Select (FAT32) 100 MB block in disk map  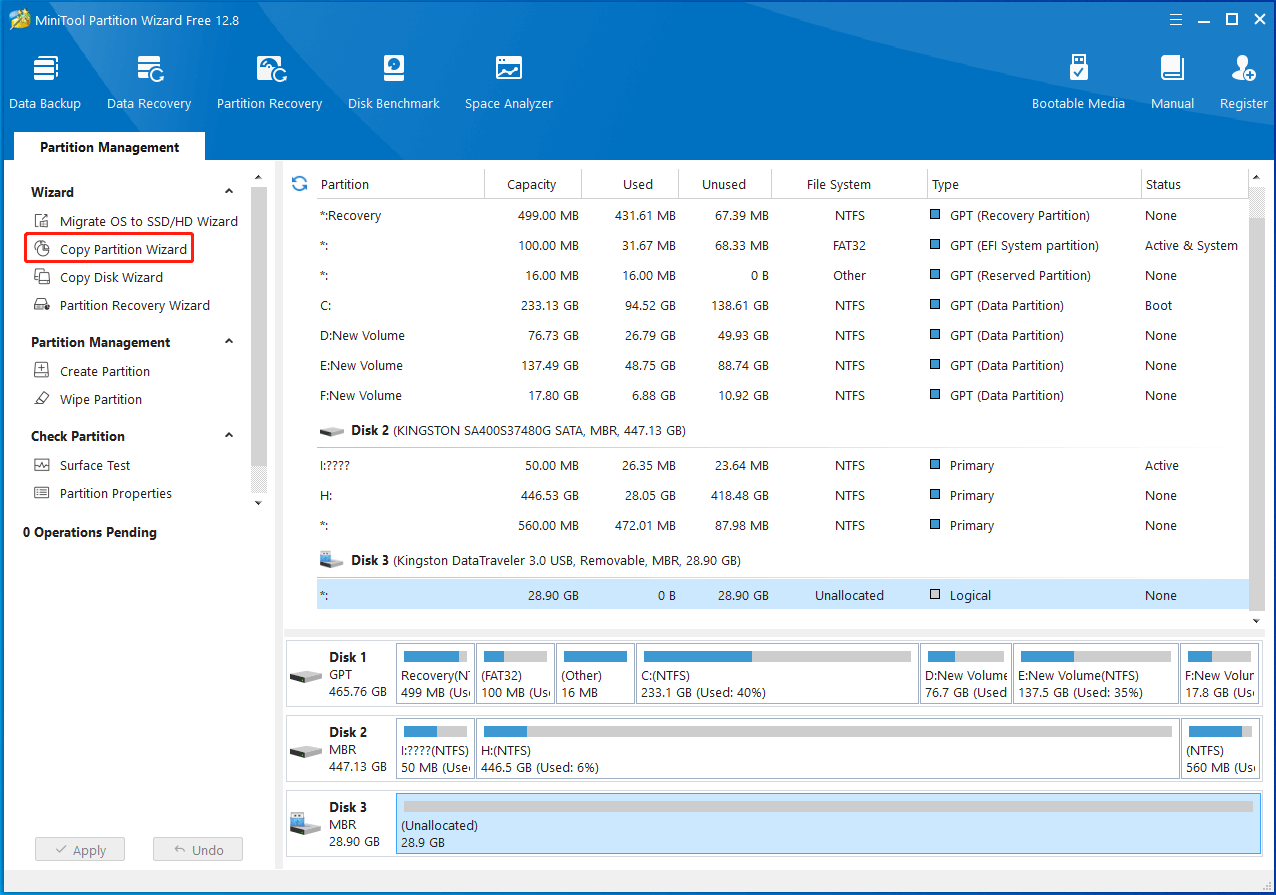(x=515, y=674)
